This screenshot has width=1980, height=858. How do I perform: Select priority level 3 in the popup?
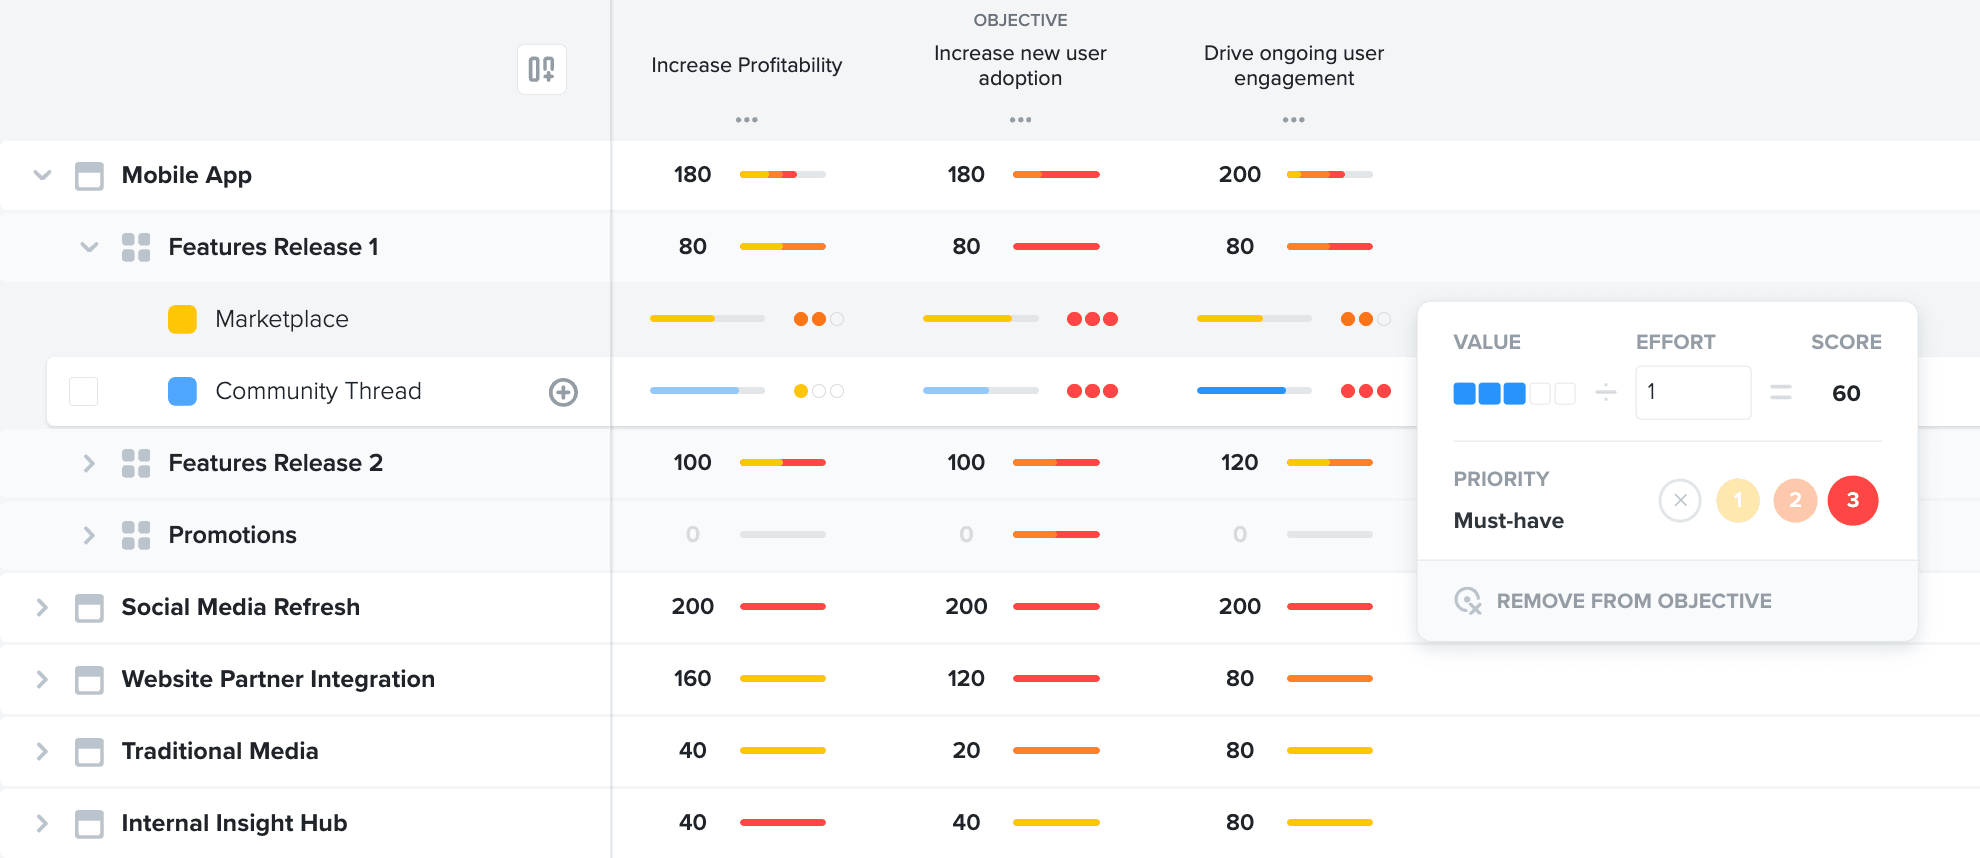(1853, 500)
